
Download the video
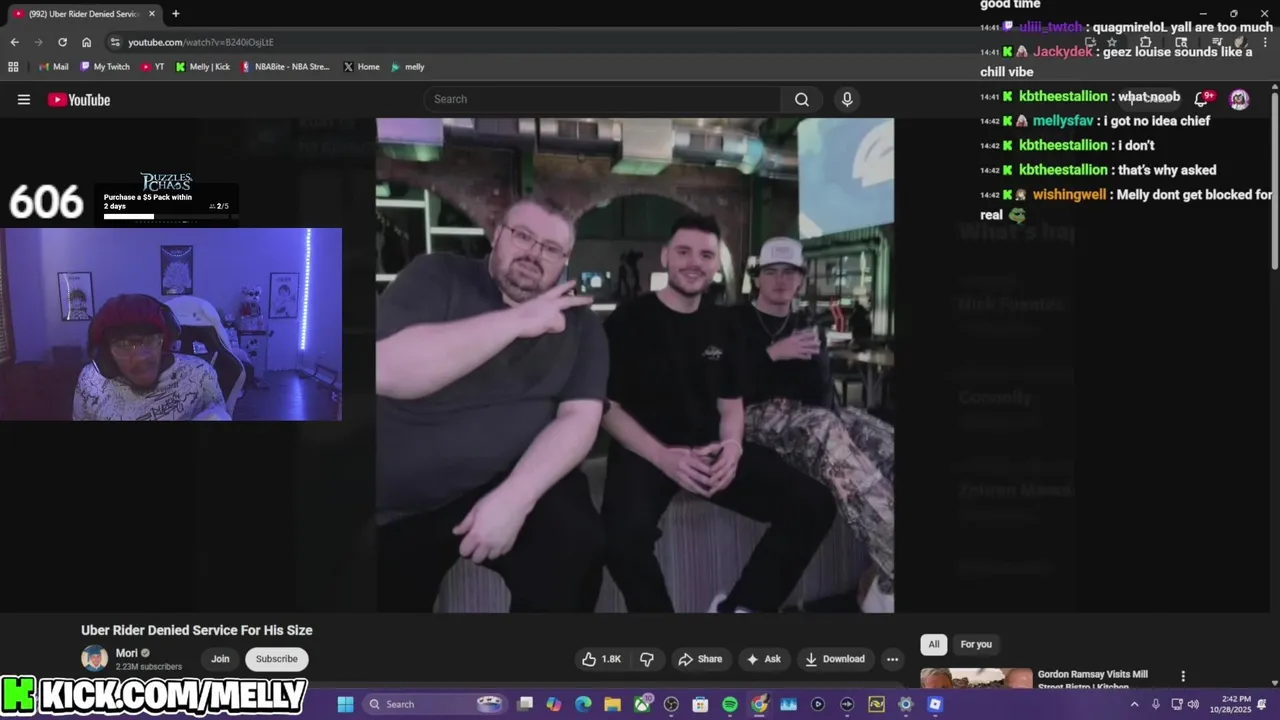point(835,659)
